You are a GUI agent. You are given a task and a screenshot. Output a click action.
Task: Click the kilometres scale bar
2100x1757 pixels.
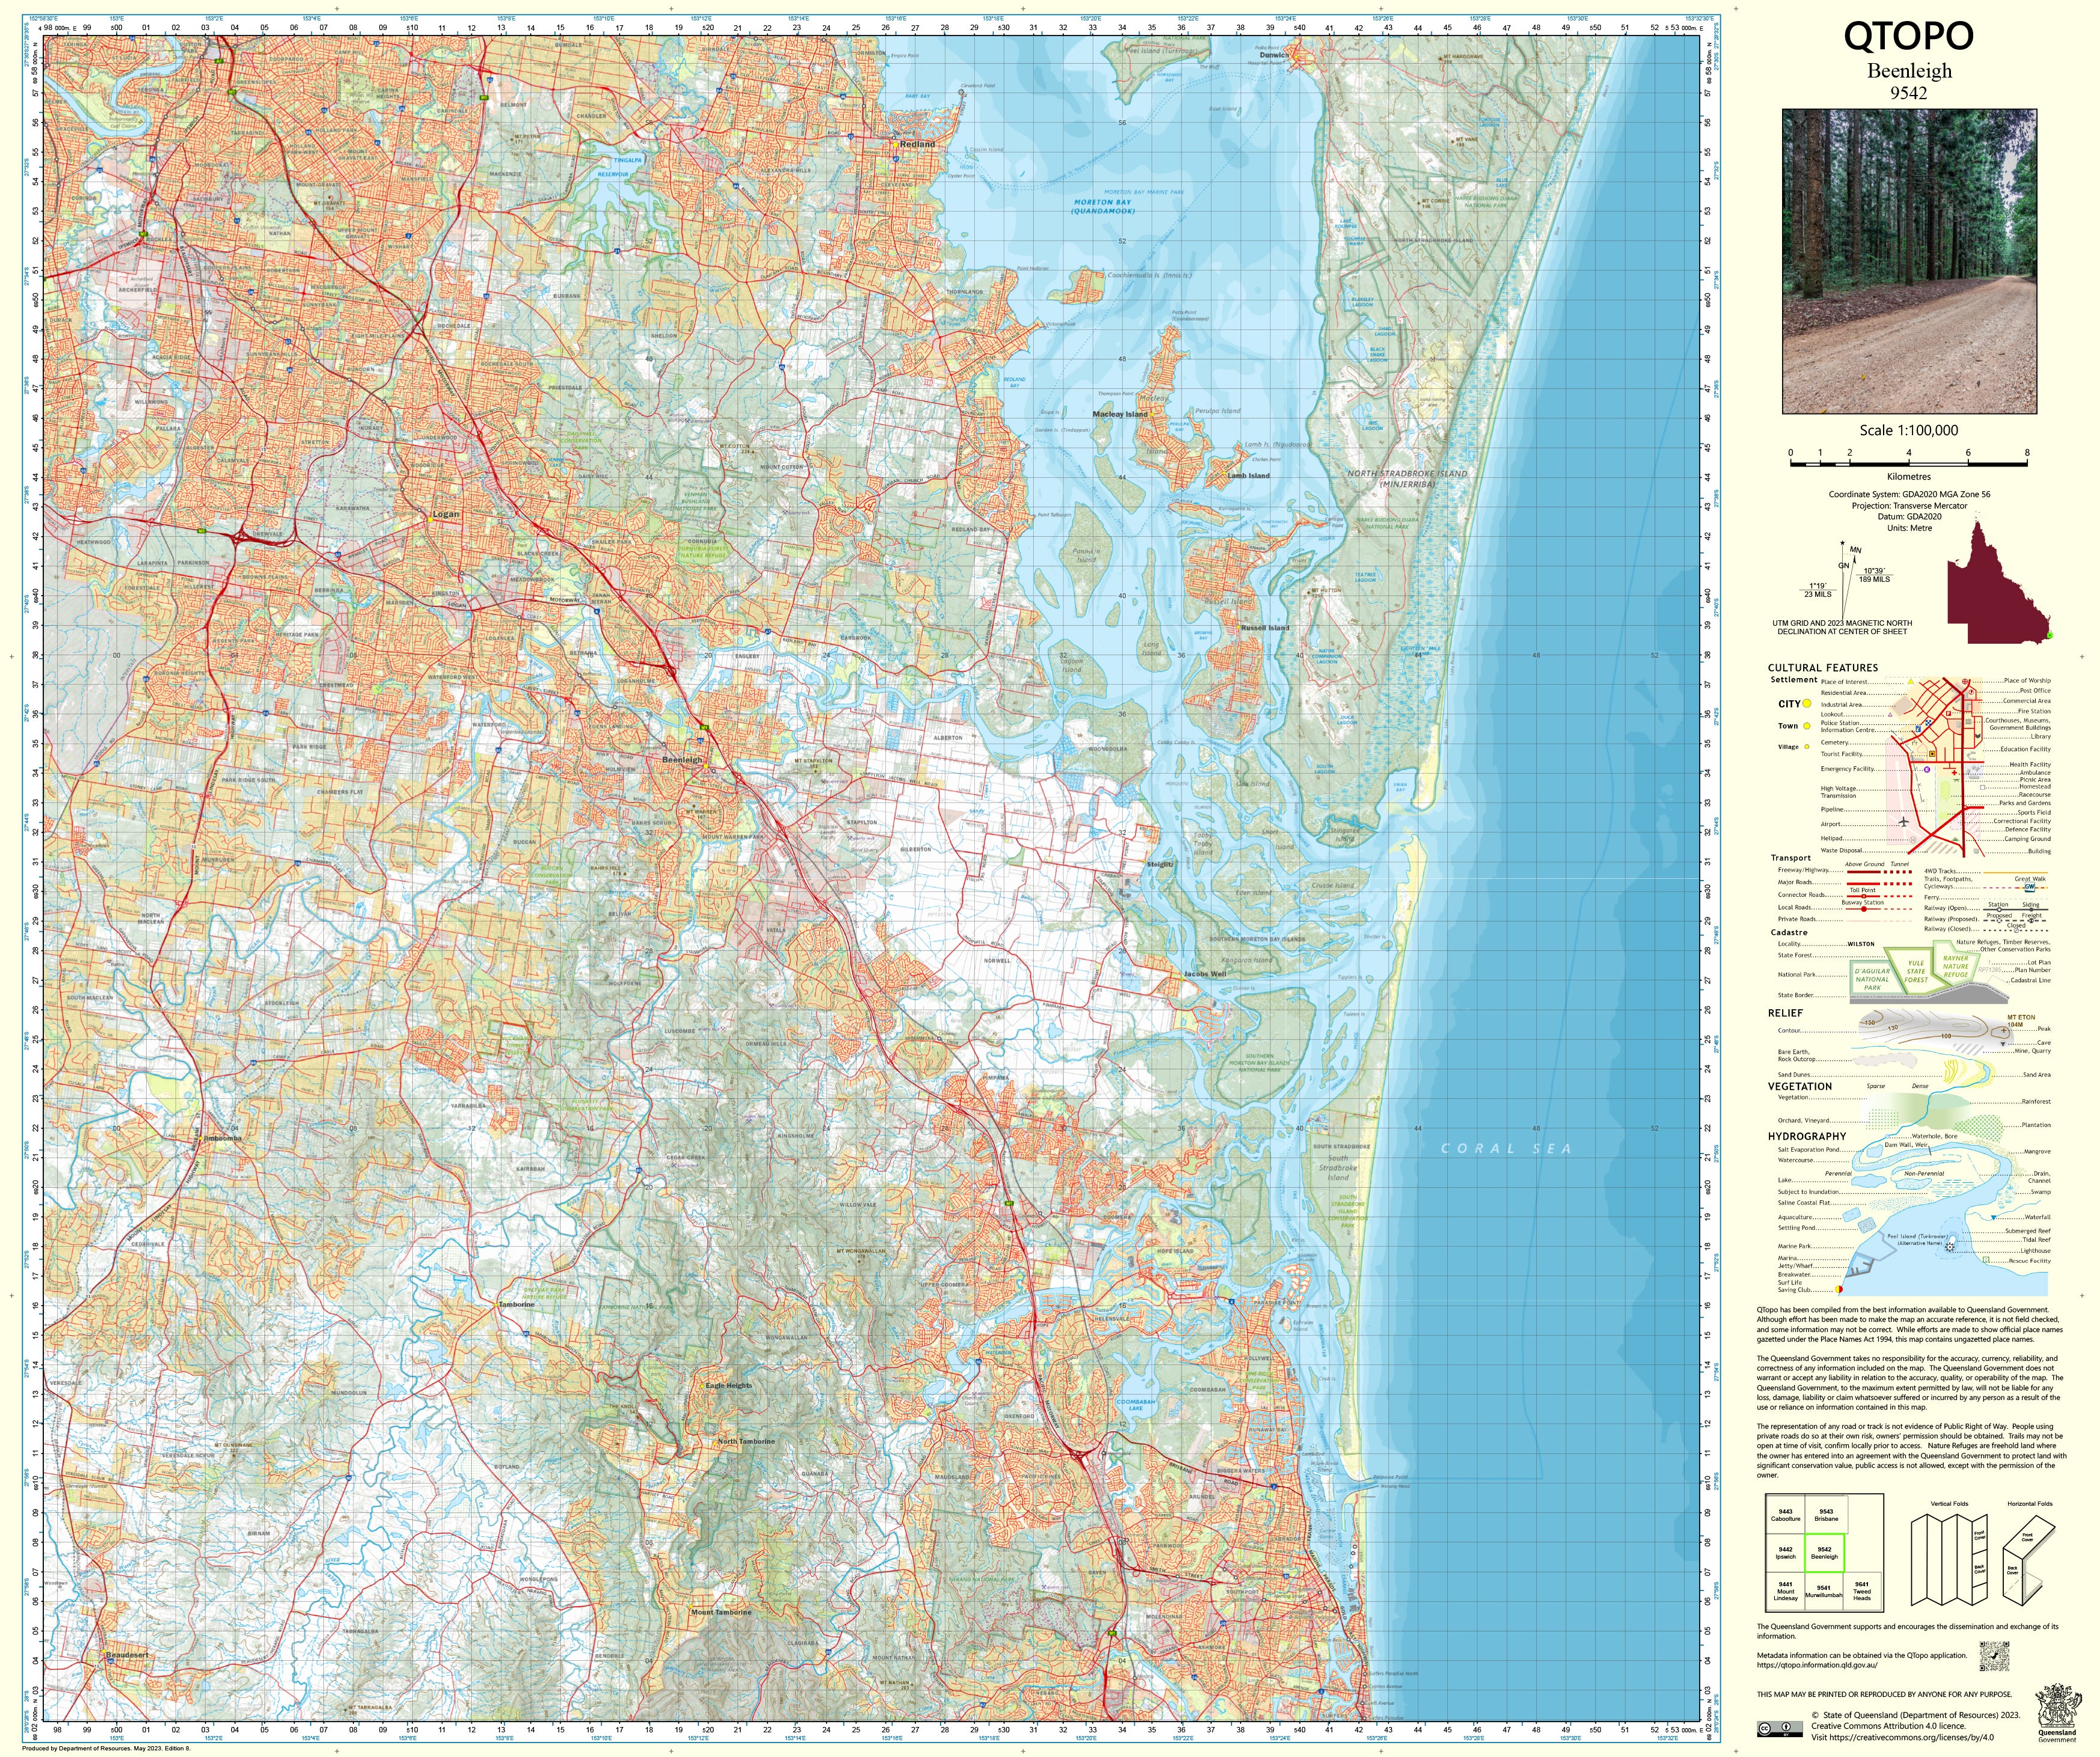coord(1908,464)
